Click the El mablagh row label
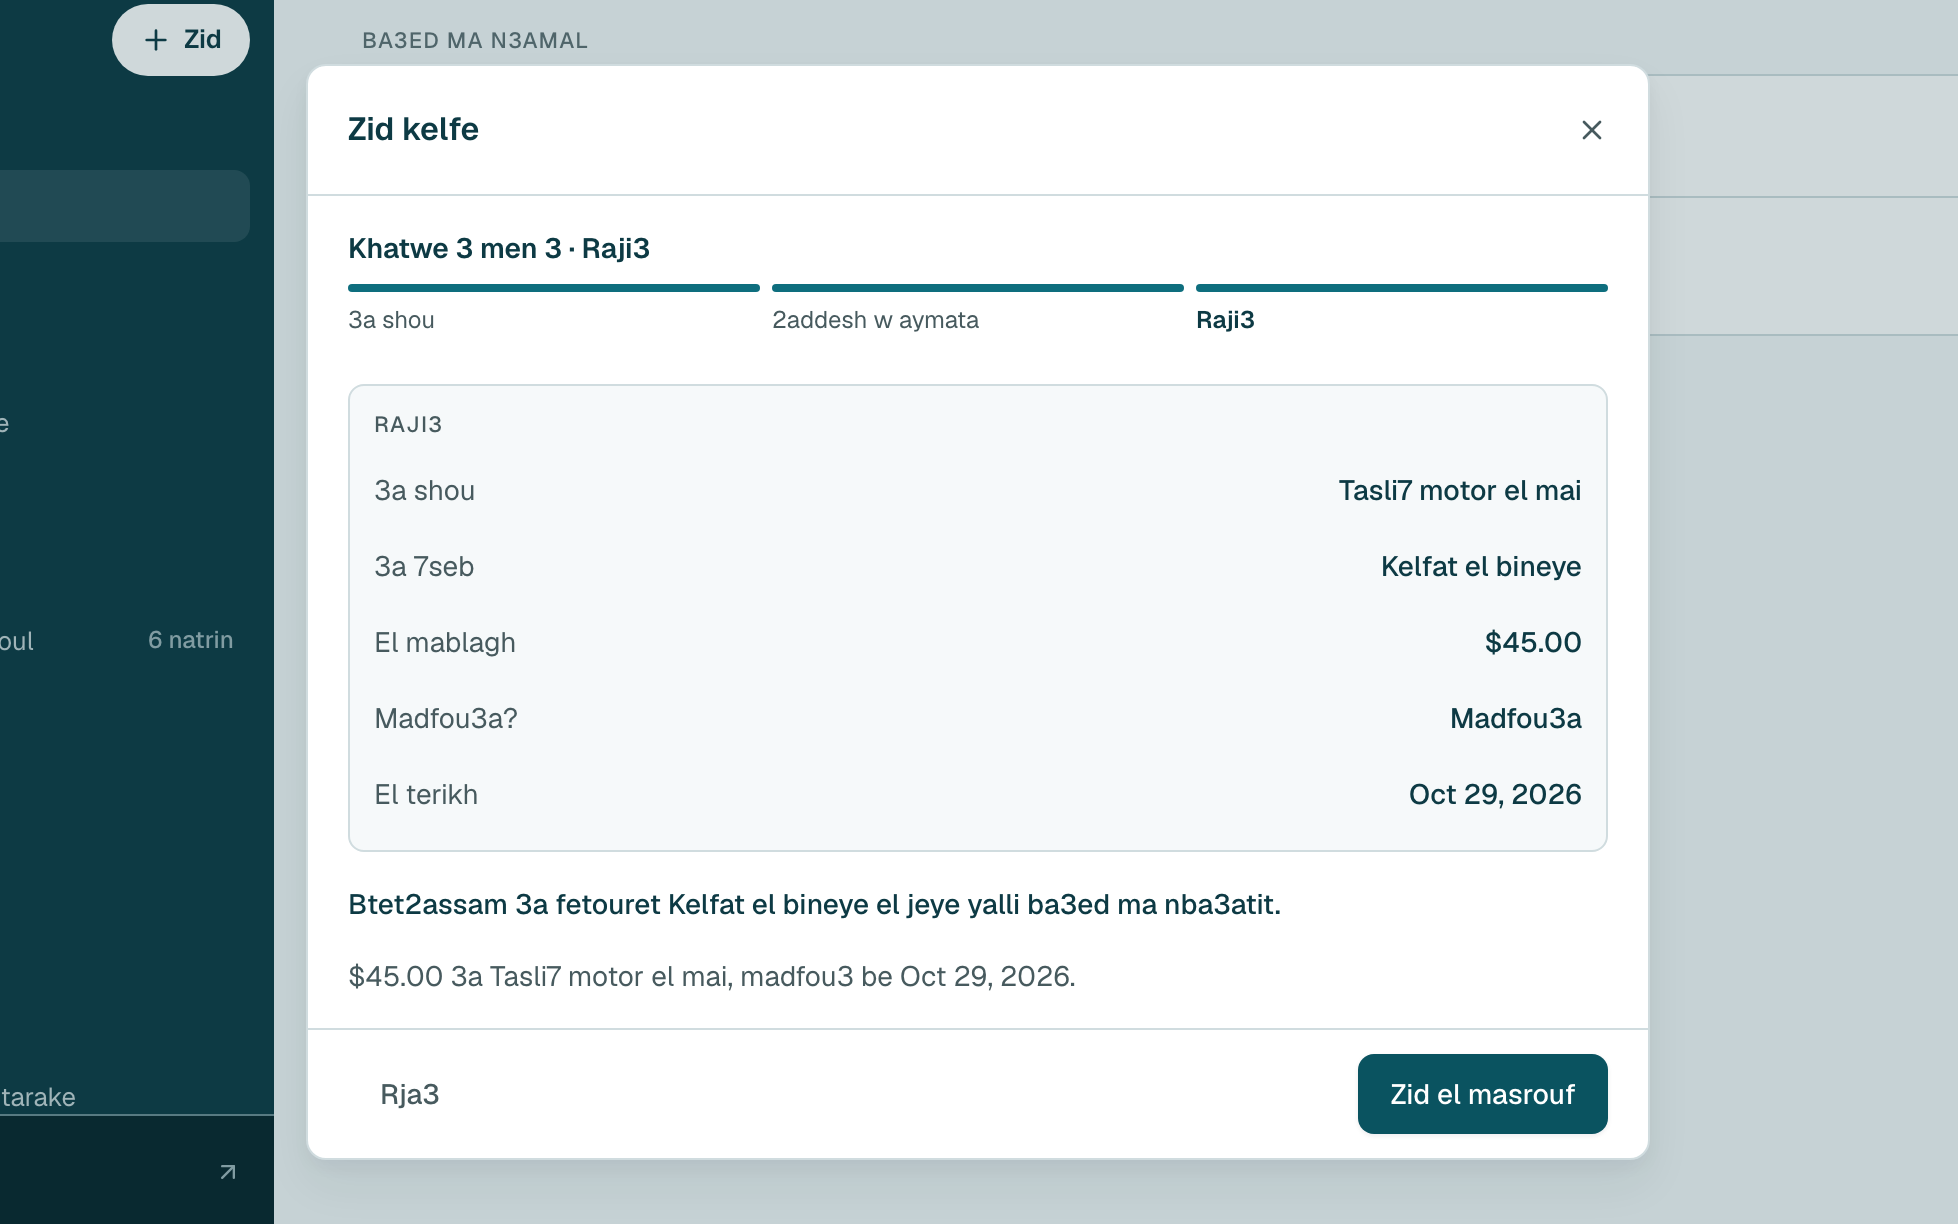 point(445,642)
